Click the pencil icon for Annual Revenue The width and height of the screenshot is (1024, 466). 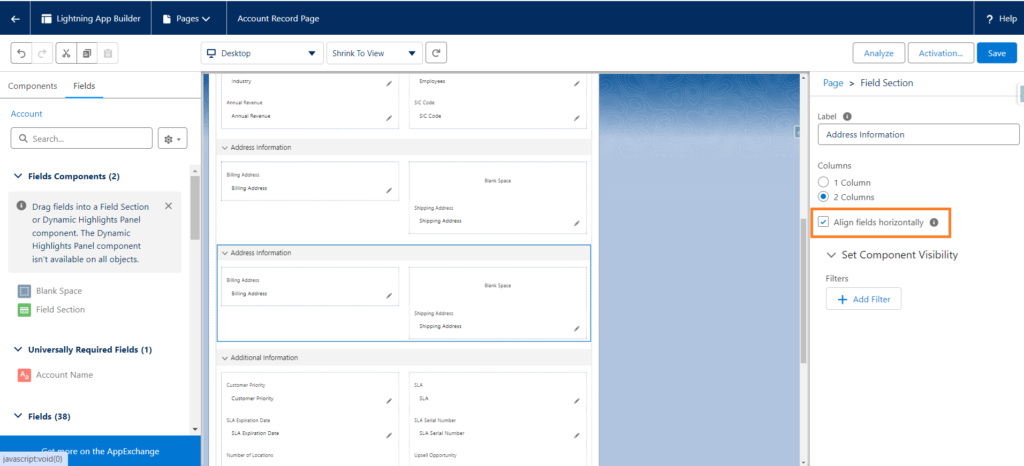tap(389, 118)
